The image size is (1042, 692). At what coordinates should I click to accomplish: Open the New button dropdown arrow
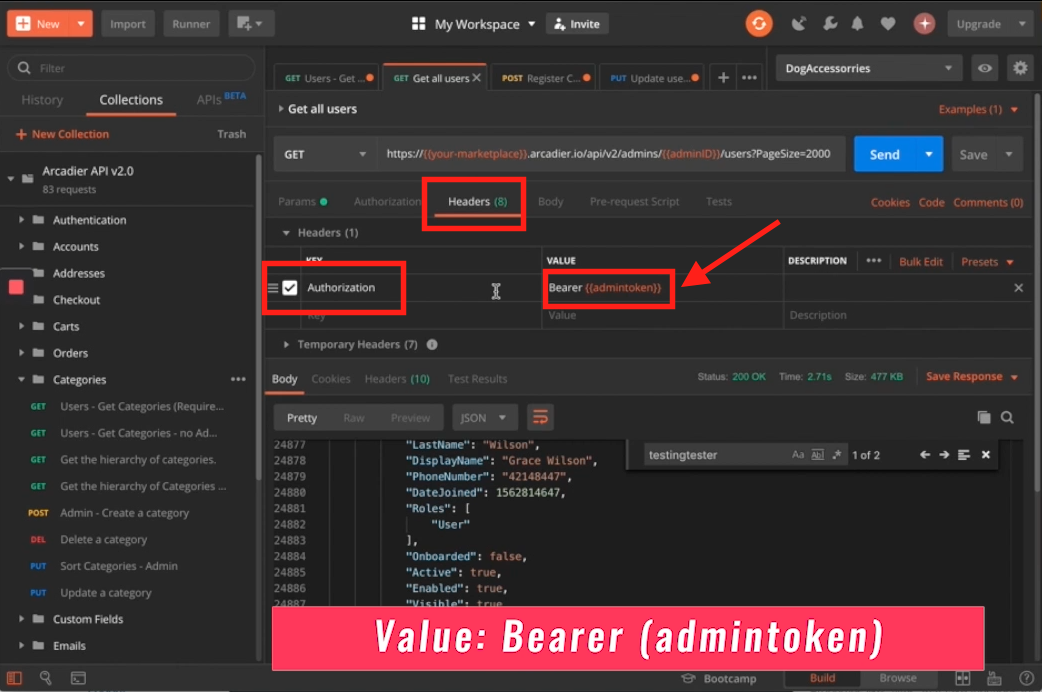pyautogui.click(x=80, y=24)
